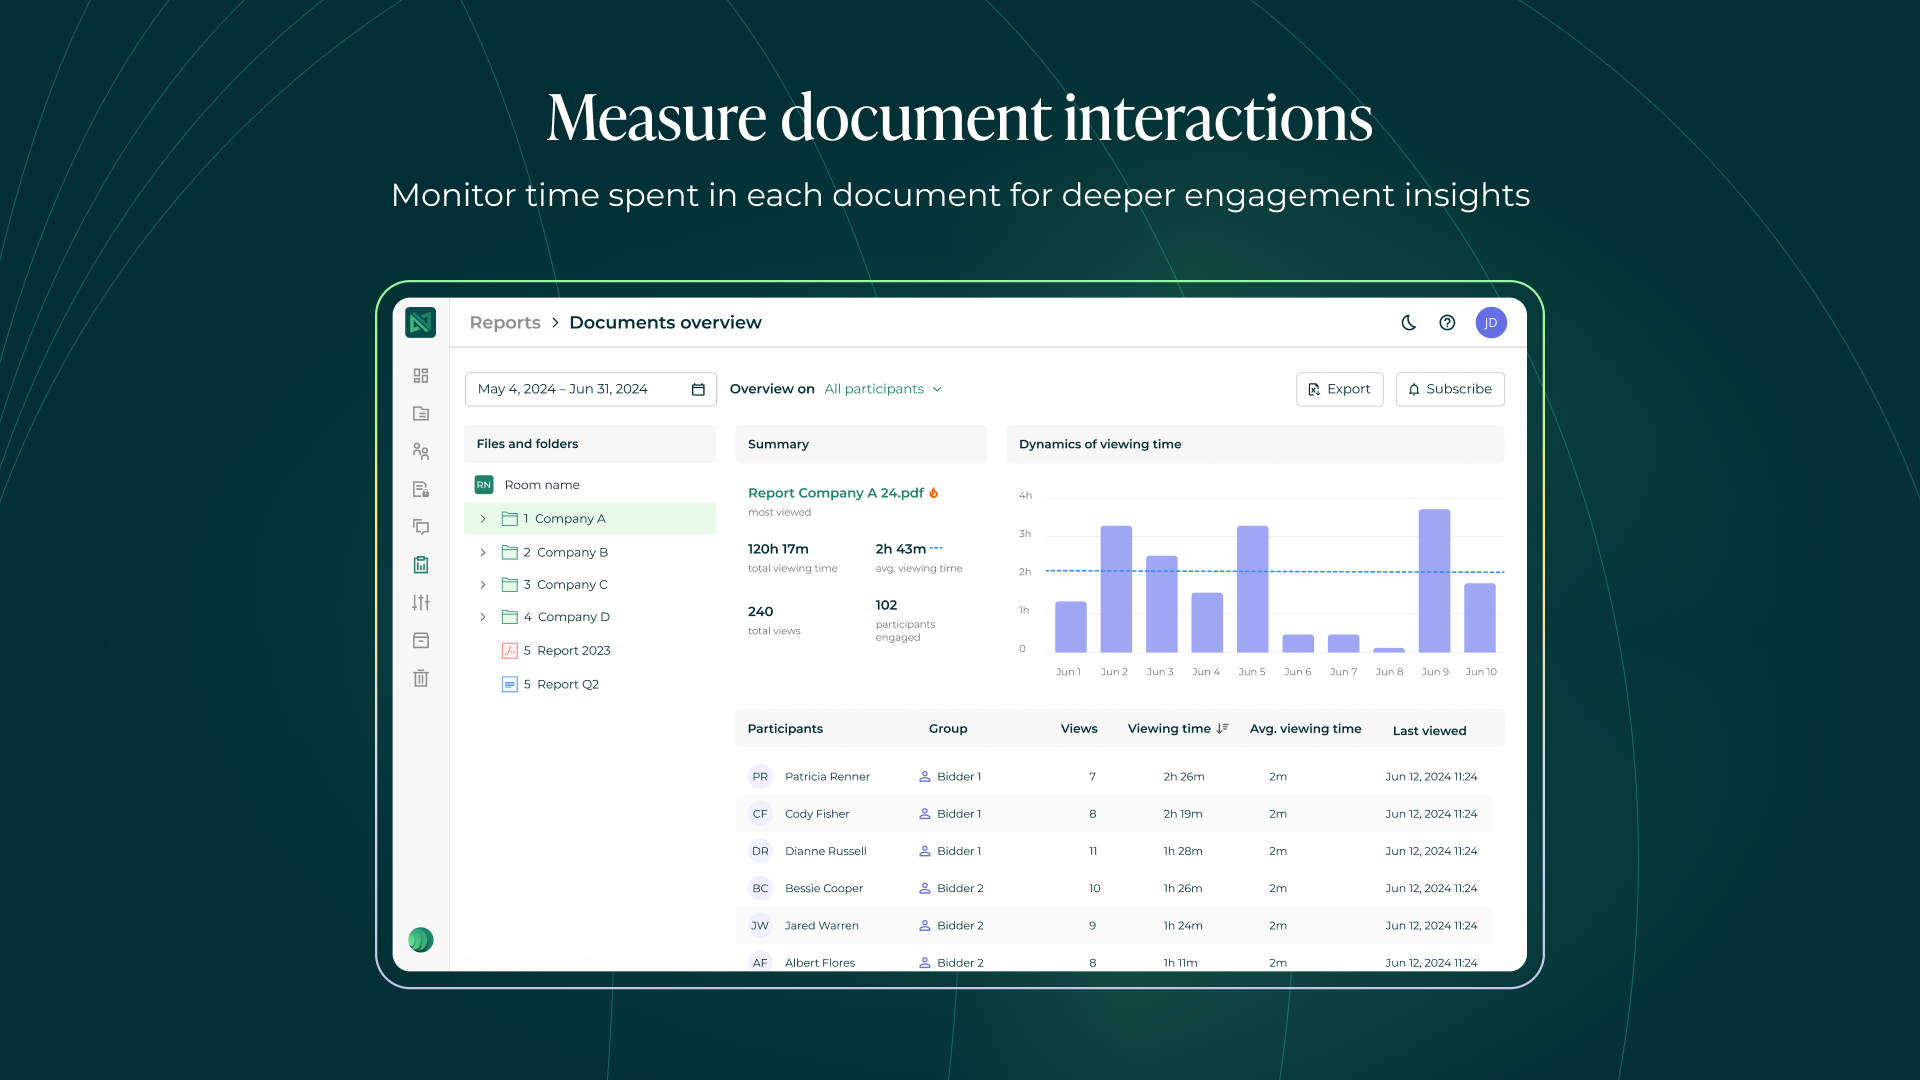Screen dimensions: 1920x1080
Task: Open the participants section in the sidebar
Action: [x=421, y=451]
